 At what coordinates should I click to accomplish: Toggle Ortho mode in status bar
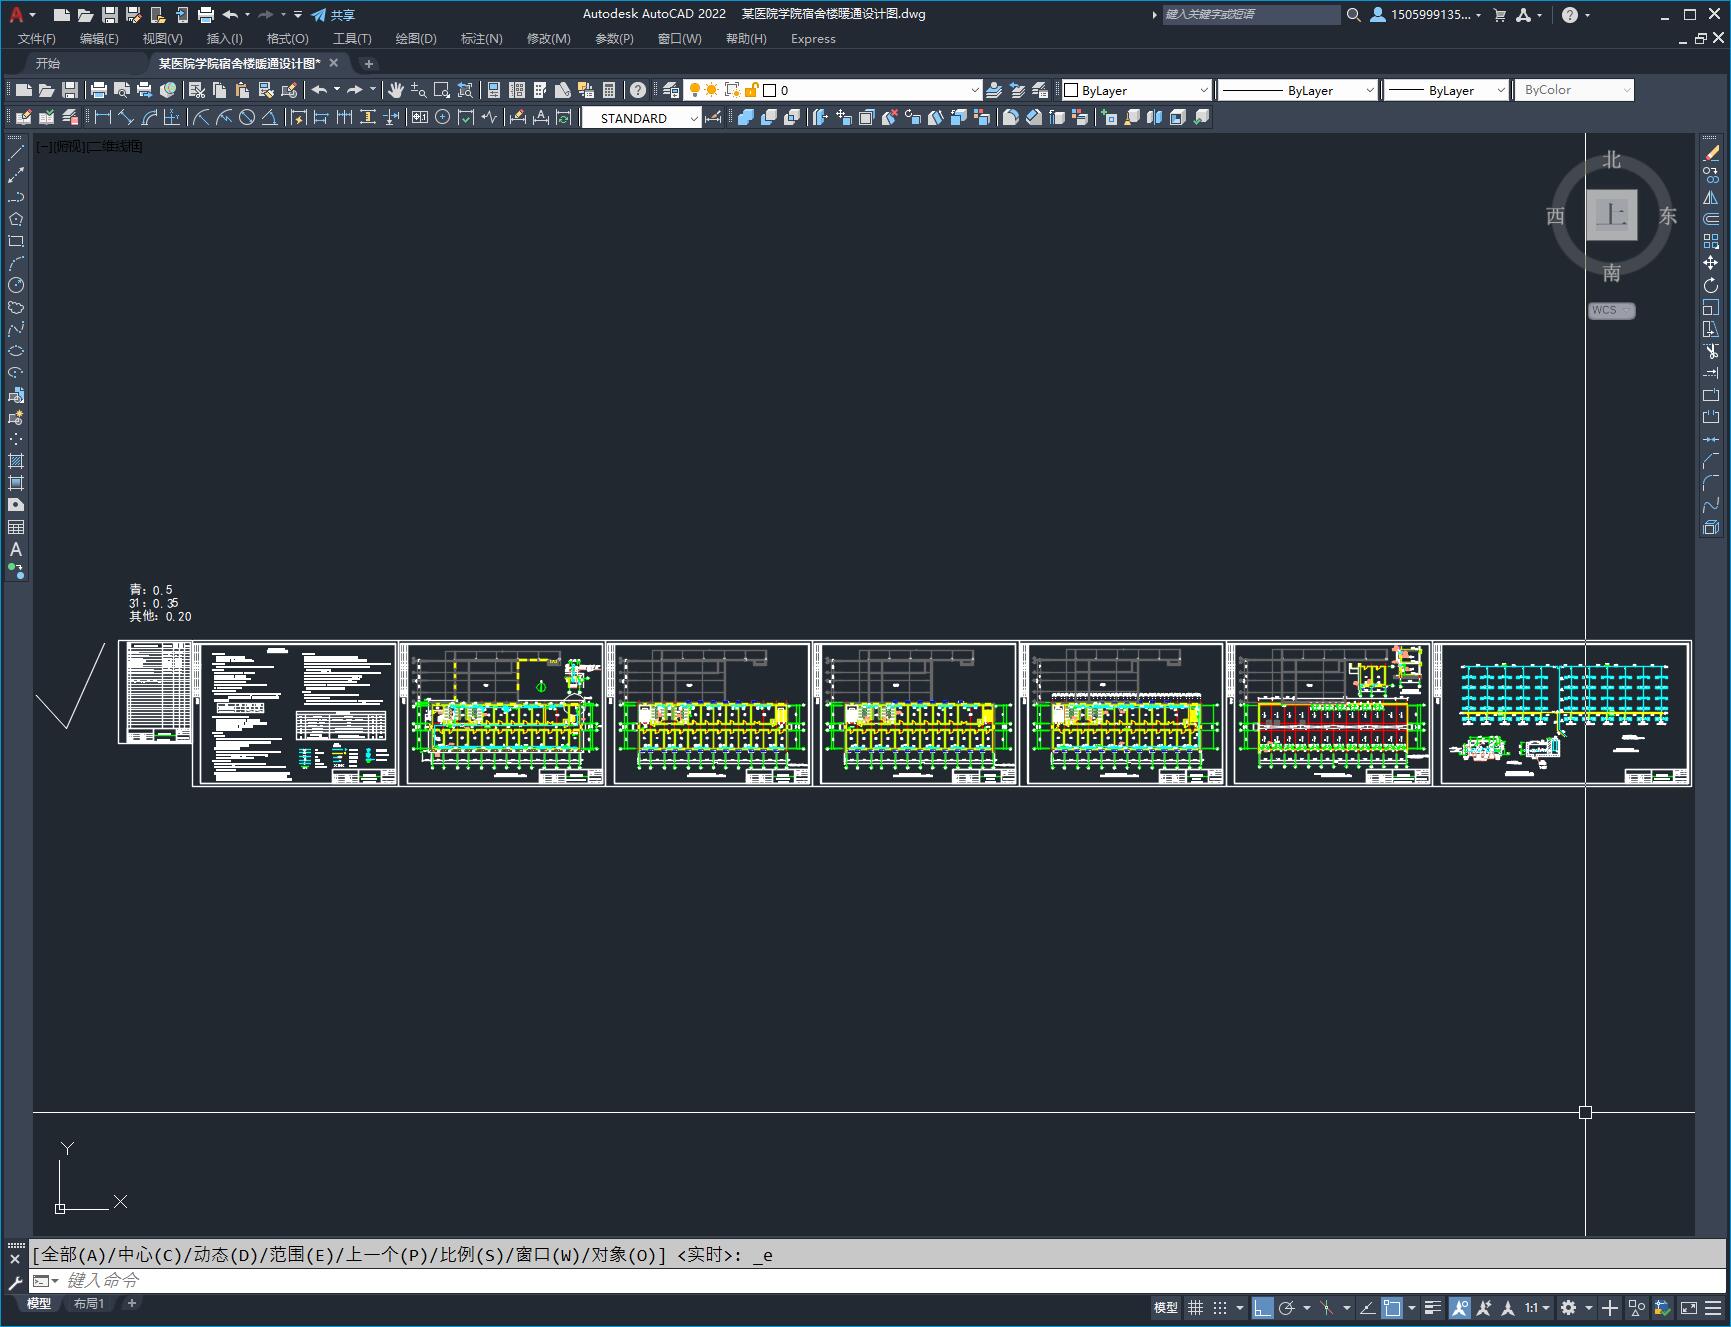pos(1263,1307)
